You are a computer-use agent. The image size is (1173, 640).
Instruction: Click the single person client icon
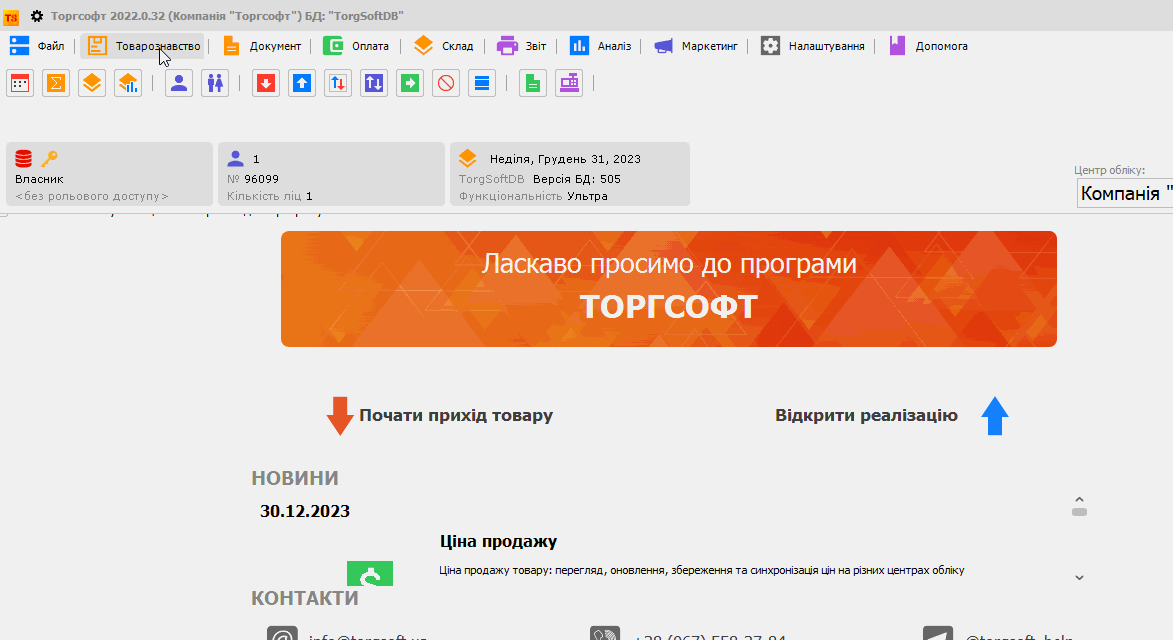[x=178, y=83]
